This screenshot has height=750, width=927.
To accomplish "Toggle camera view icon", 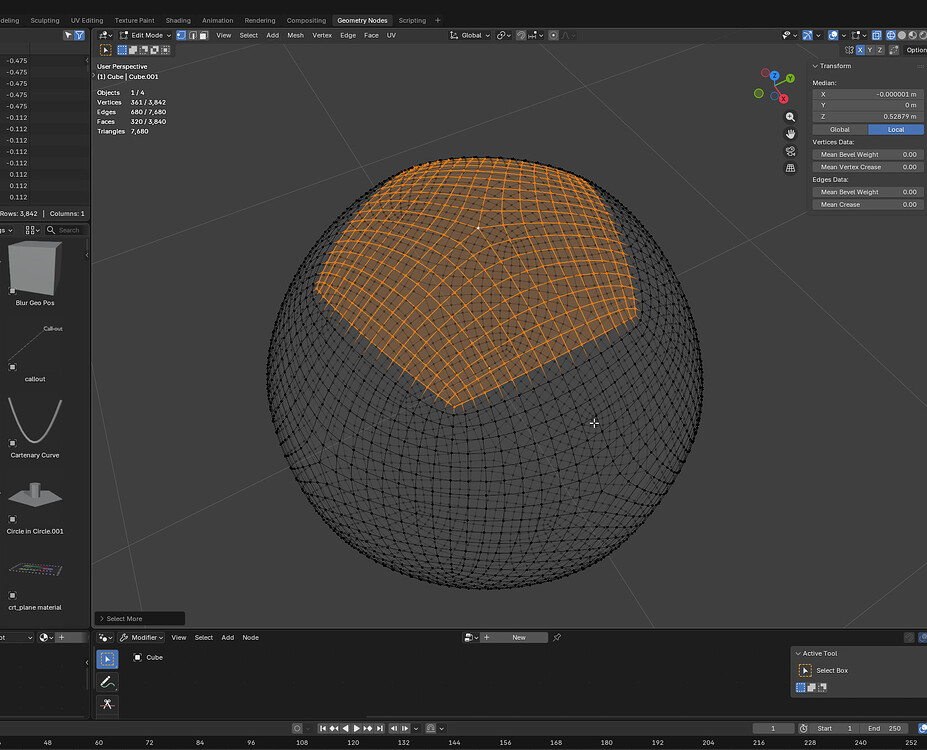I will tap(790, 151).
